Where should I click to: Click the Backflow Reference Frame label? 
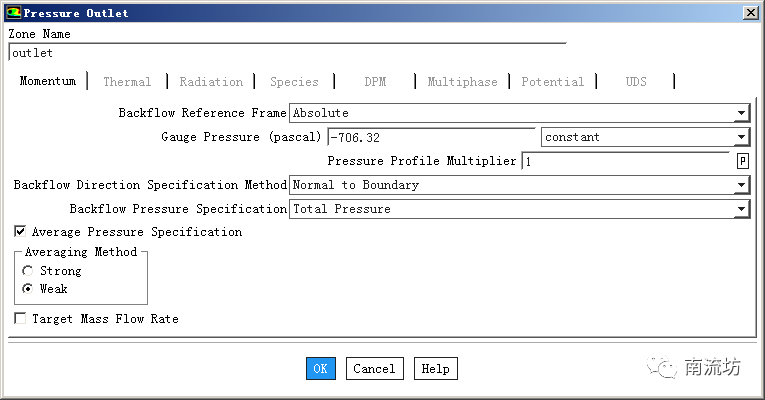click(x=202, y=113)
